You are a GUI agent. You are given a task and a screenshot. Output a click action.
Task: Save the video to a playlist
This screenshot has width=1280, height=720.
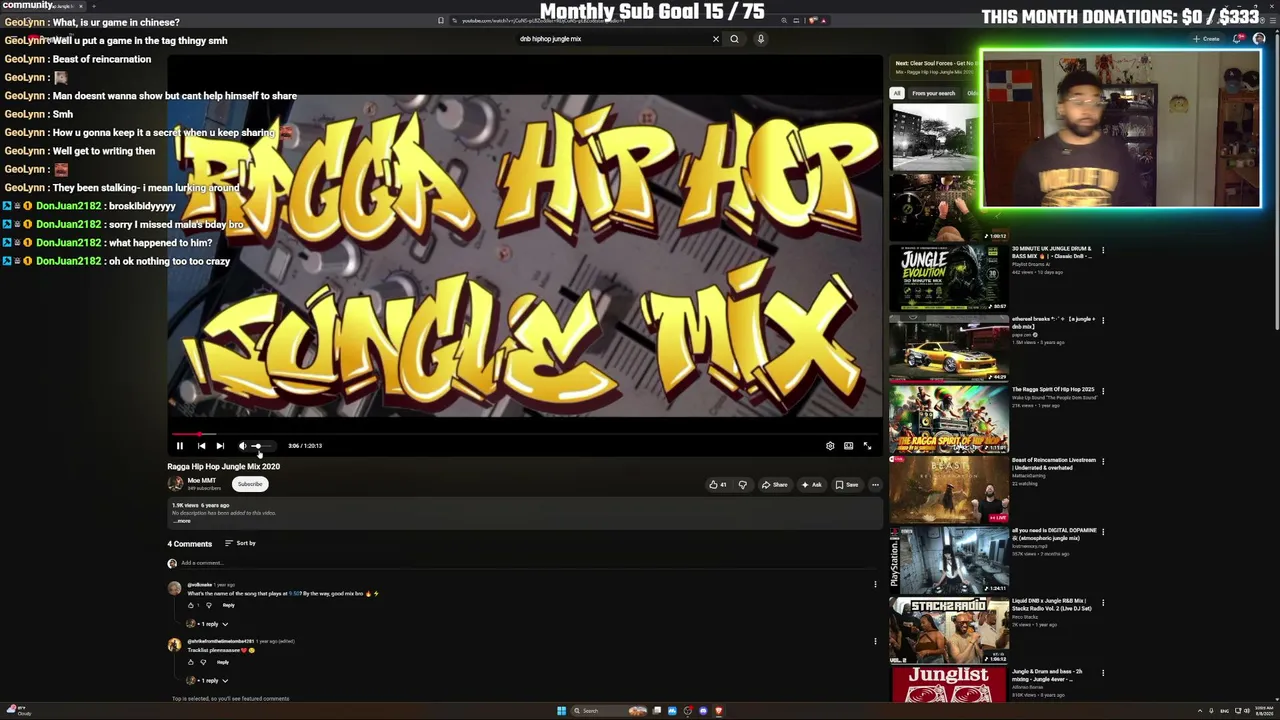click(847, 485)
